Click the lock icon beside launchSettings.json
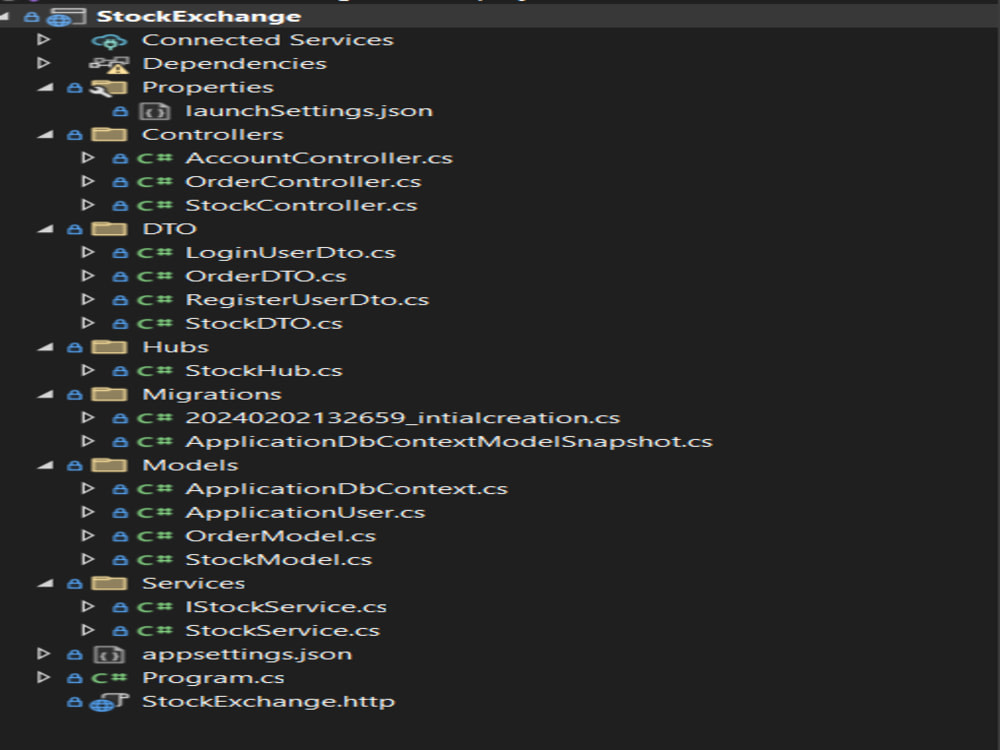The width and height of the screenshot is (1000, 750). 120,112
